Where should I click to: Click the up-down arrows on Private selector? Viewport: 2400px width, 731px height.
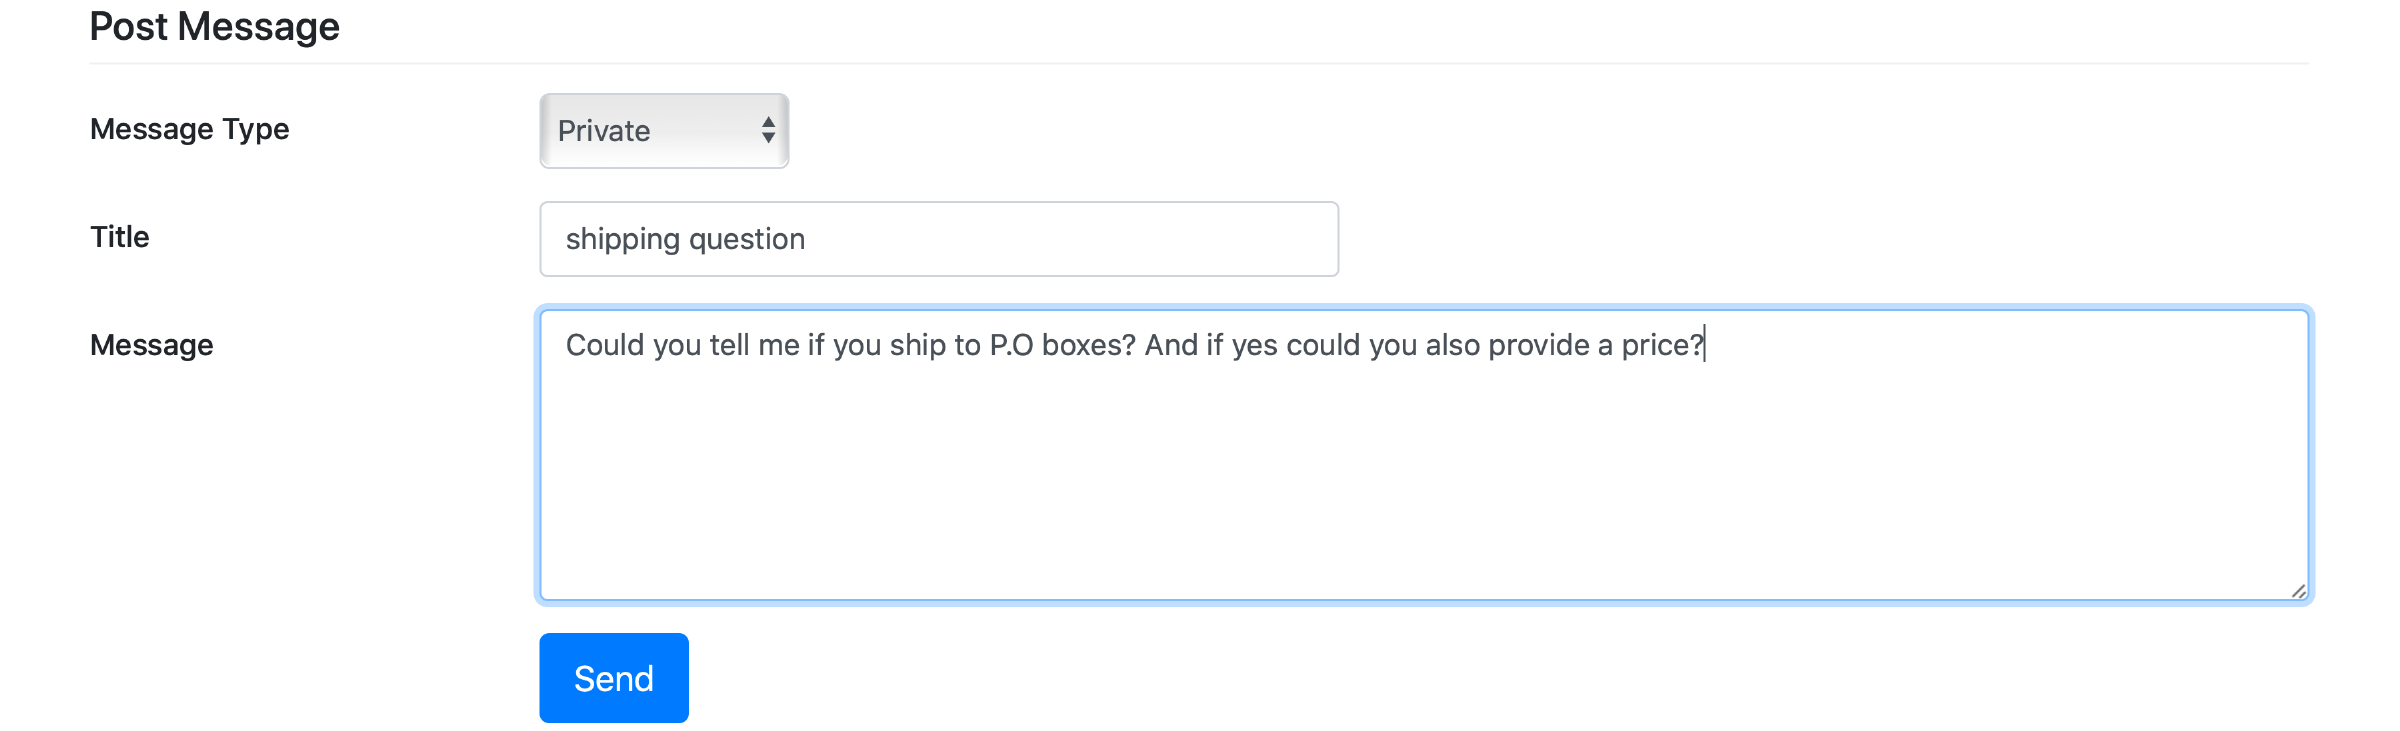(768, 130)
